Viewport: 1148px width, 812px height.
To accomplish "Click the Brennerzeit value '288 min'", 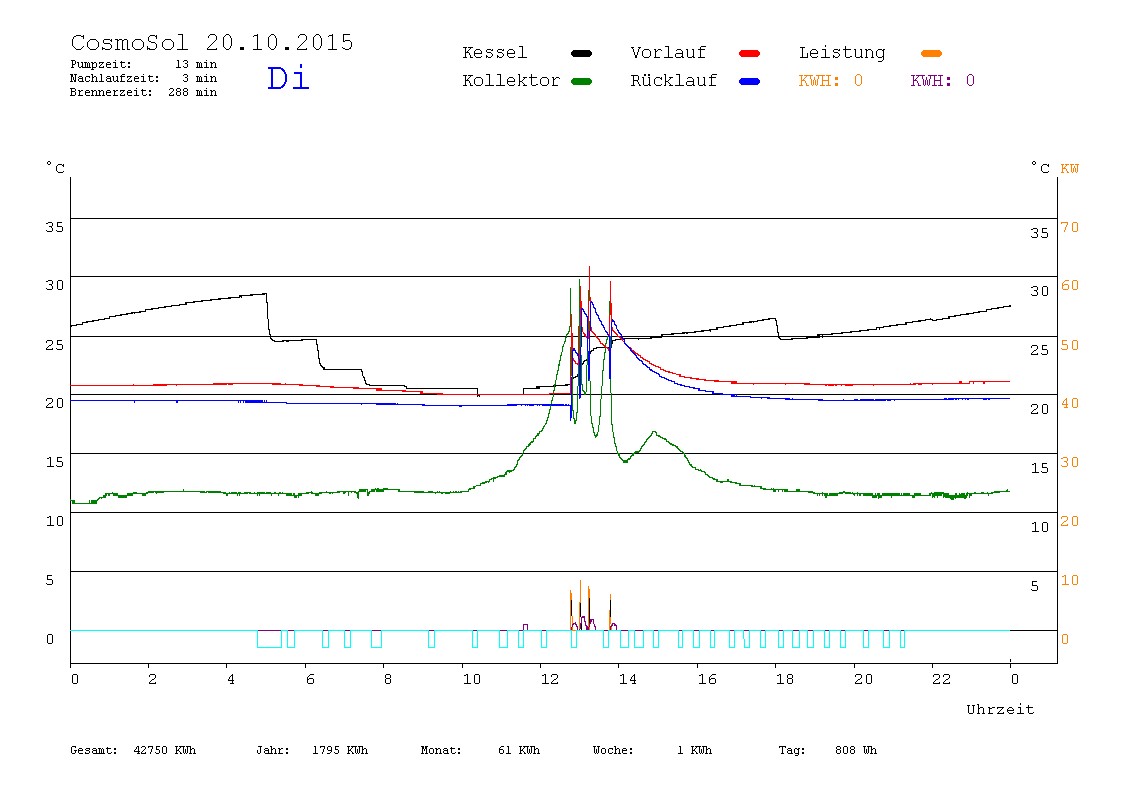I will pyautogui.click(x=193, y=92).
